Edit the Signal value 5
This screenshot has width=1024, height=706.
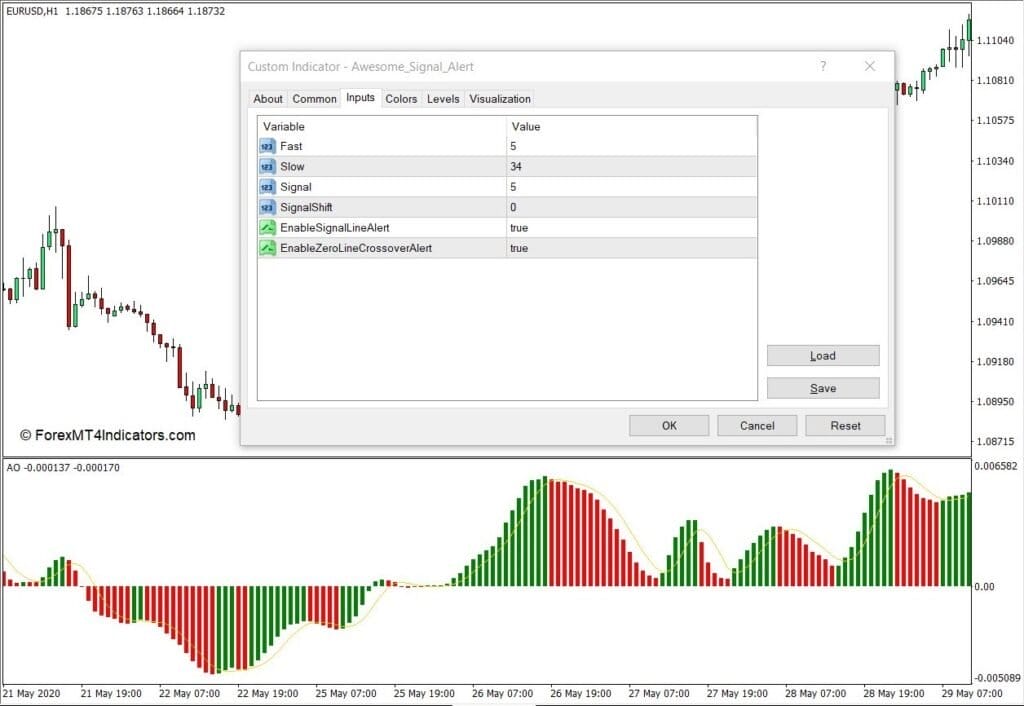click(632, 187)
